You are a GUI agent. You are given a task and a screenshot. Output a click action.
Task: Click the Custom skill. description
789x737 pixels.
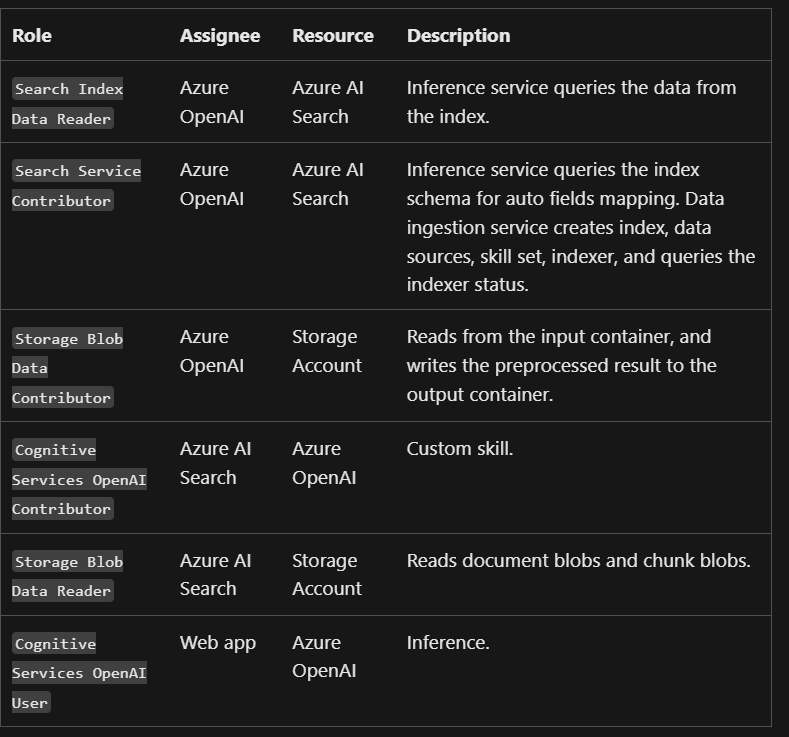point(460,449)
